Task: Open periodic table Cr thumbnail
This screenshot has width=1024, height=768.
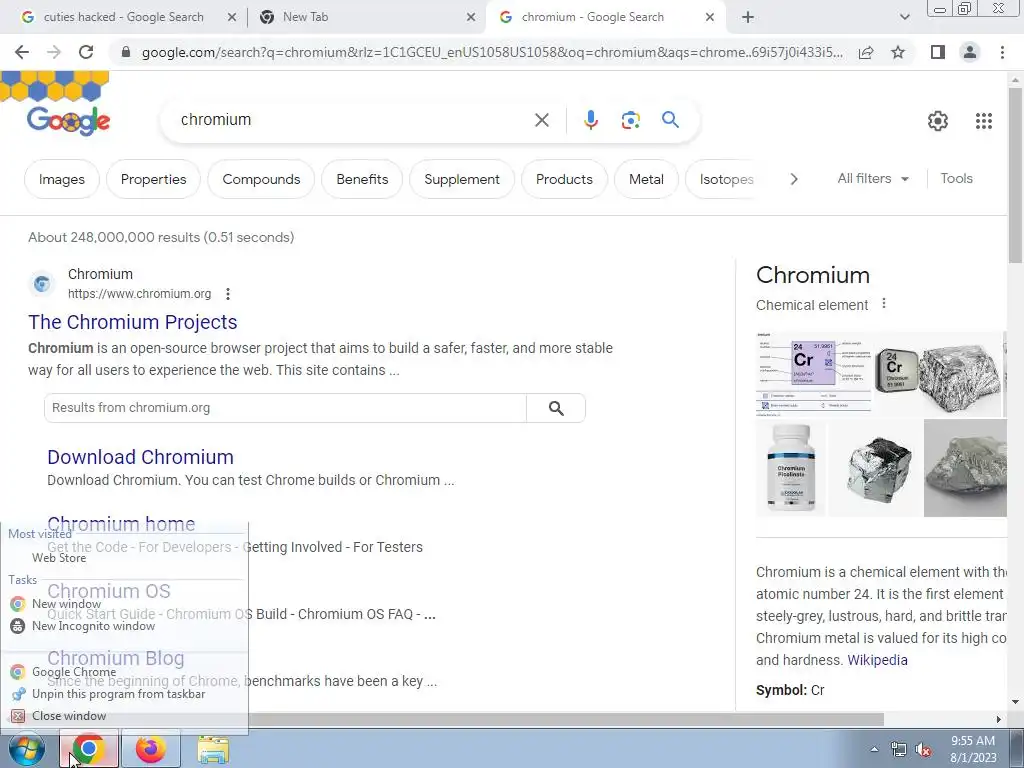Action: coord(813,374)
